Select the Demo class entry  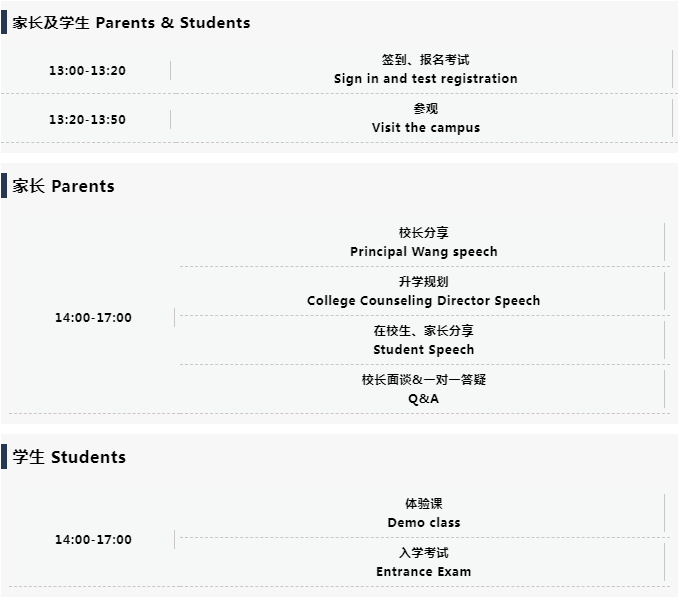click(x=424, y=523)
